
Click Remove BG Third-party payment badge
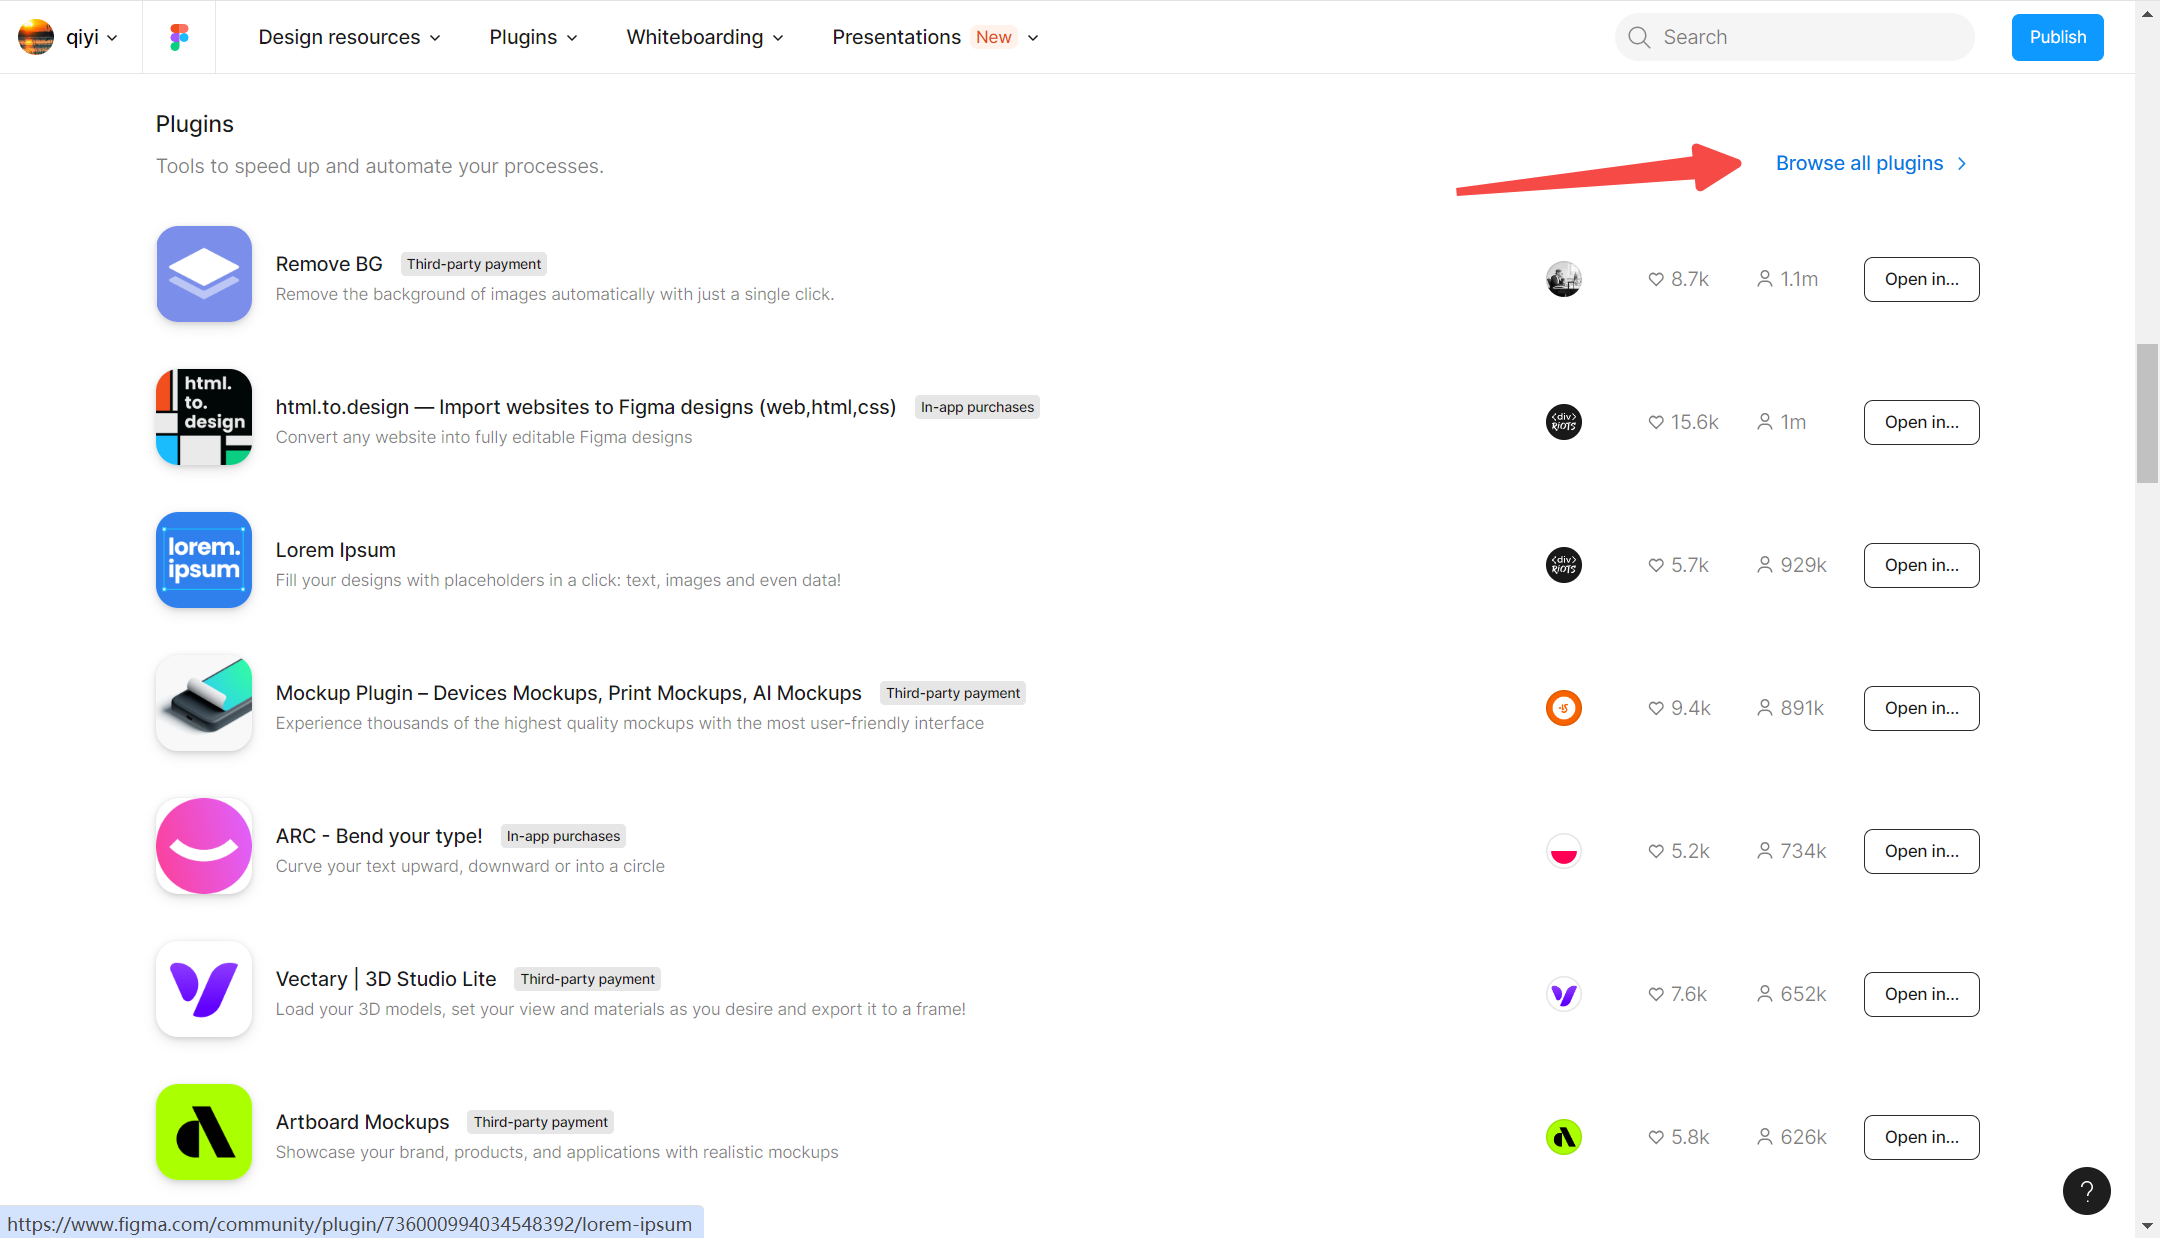tap(474, 264)
